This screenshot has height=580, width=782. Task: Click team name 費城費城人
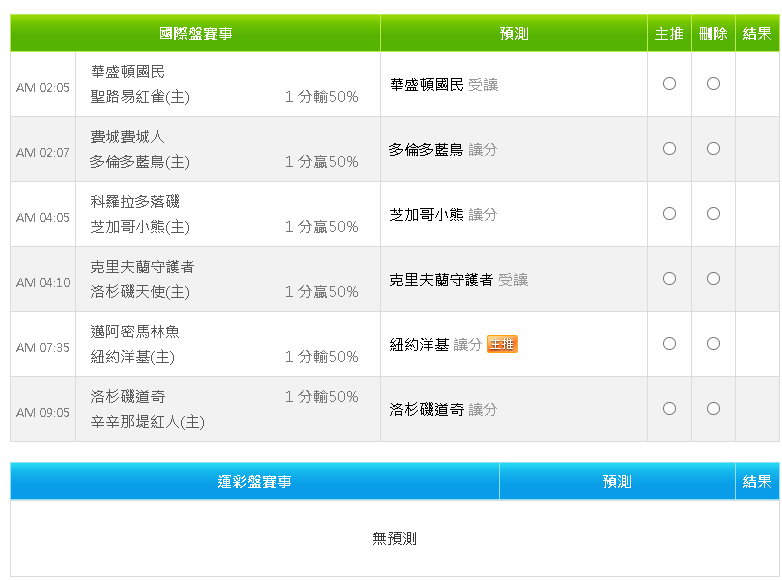[128, 137]
